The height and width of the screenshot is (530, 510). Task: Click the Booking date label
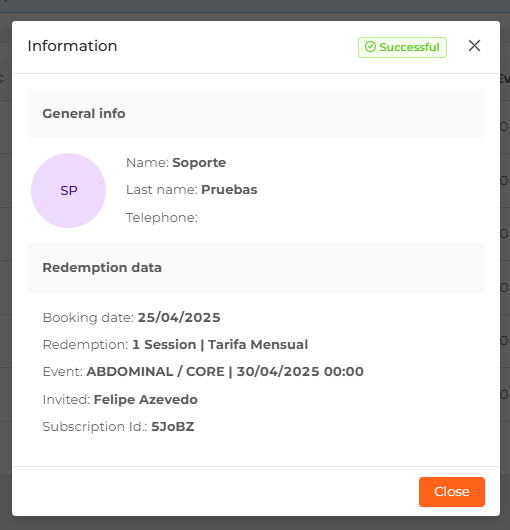click(x=88, y=318)
